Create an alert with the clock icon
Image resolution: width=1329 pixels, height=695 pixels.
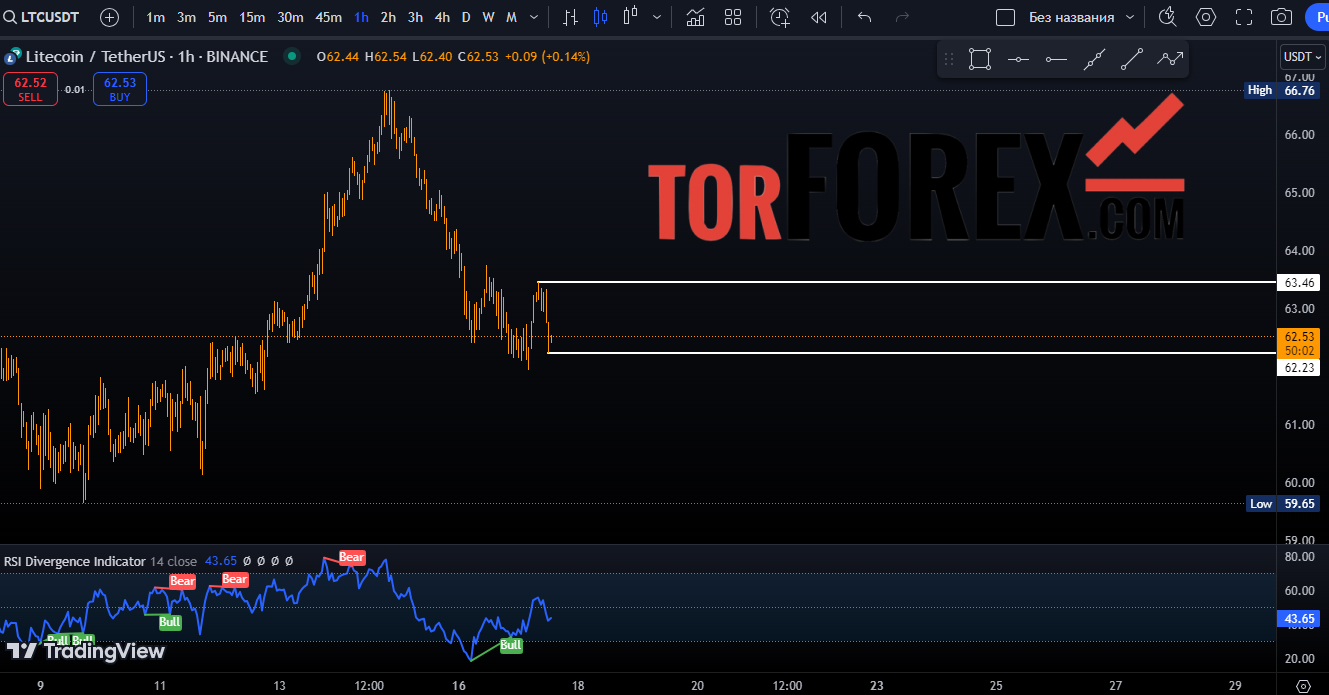(x=780, y=17)
